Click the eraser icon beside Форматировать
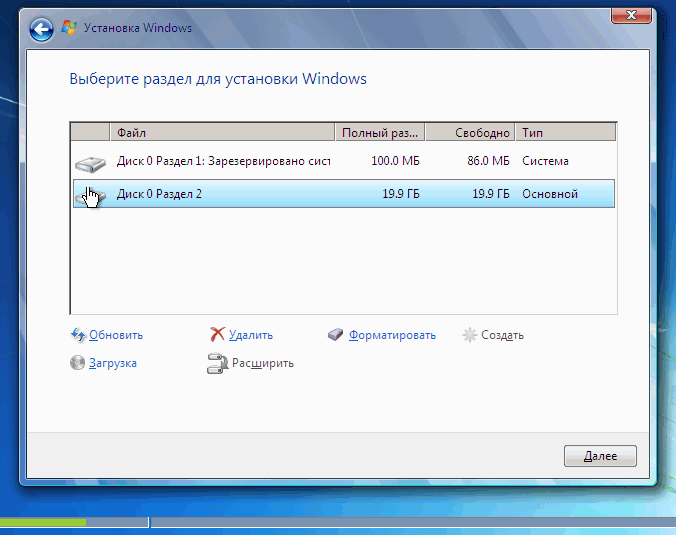This screenshot has height=535, width=676. (x=335, y=335)
